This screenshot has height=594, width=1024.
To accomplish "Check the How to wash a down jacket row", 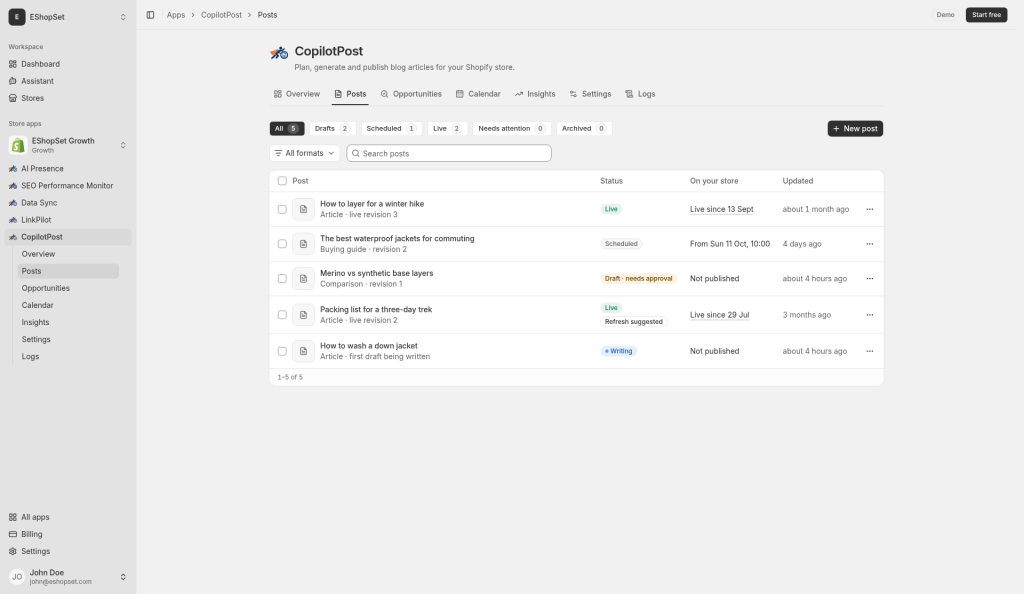I will click(x=282, y=351).
